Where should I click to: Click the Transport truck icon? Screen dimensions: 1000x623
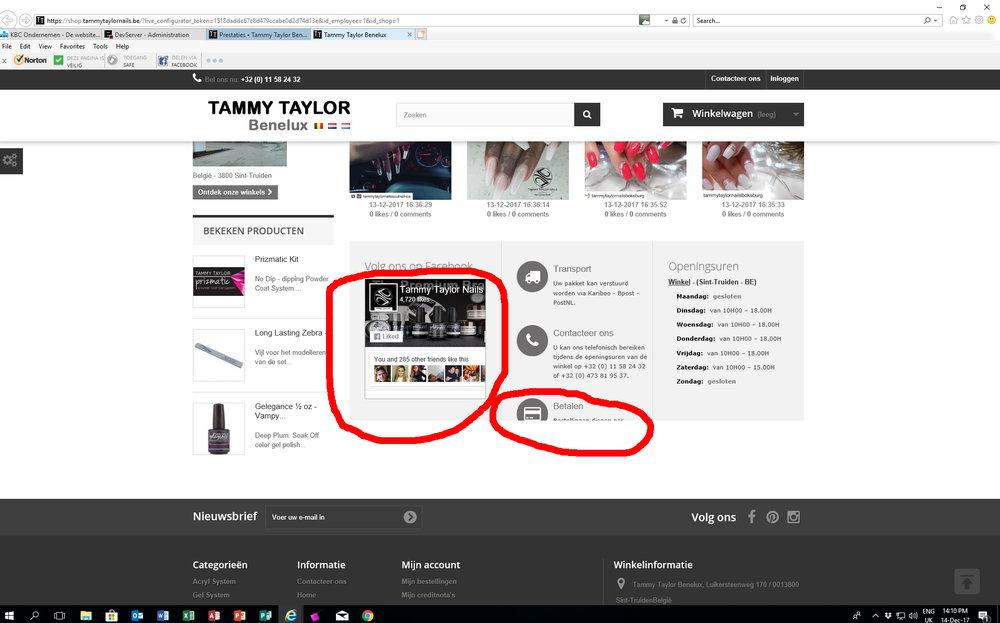point(532,277)
